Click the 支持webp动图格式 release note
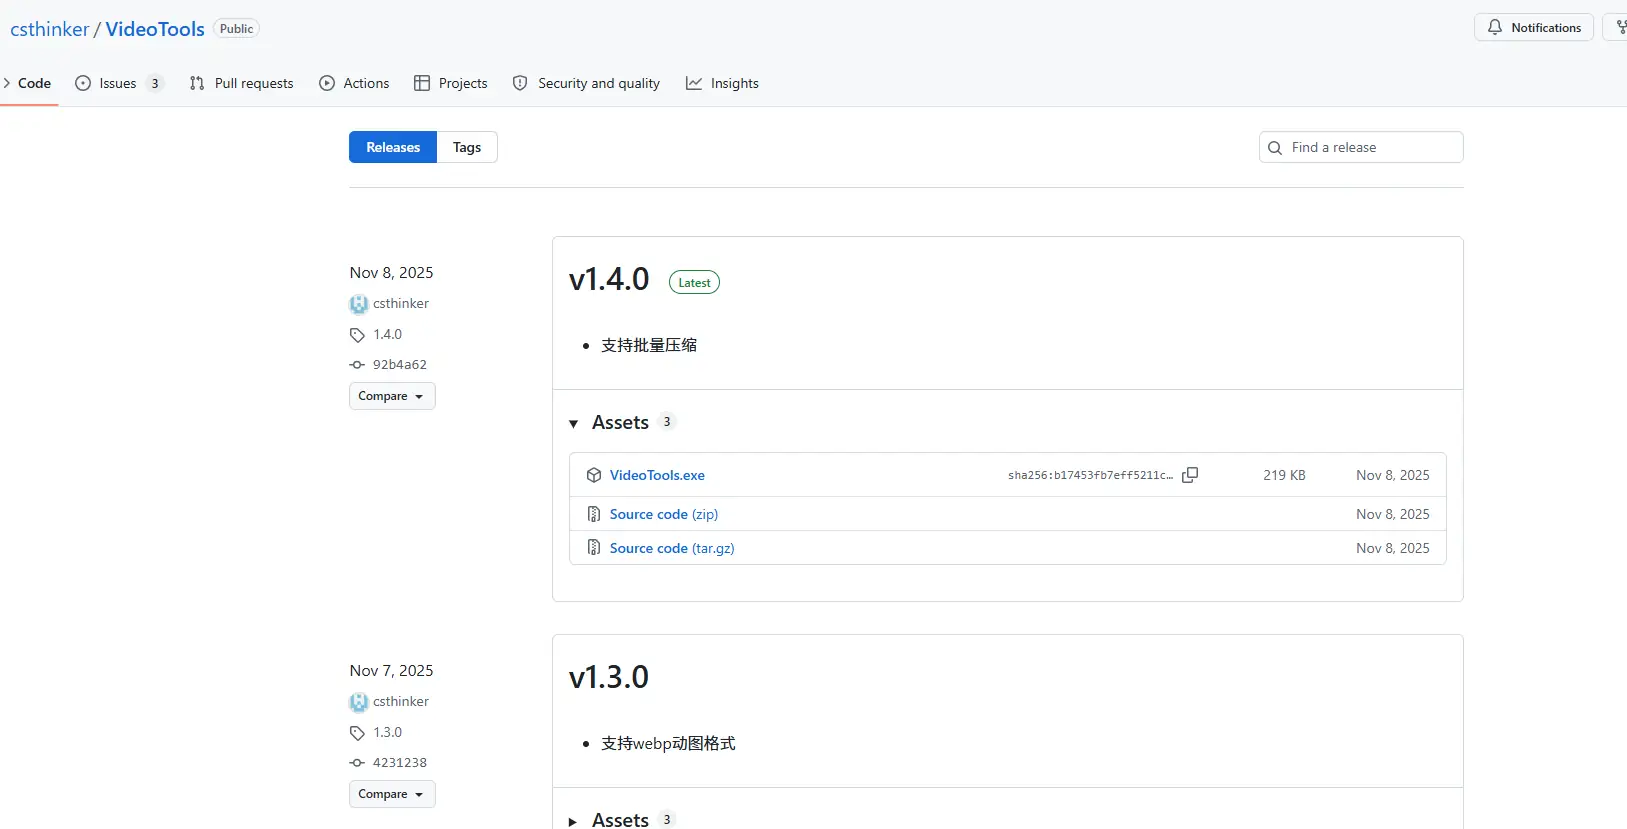Viewport: 1627px width, 829px height. (x=668, y=743)
